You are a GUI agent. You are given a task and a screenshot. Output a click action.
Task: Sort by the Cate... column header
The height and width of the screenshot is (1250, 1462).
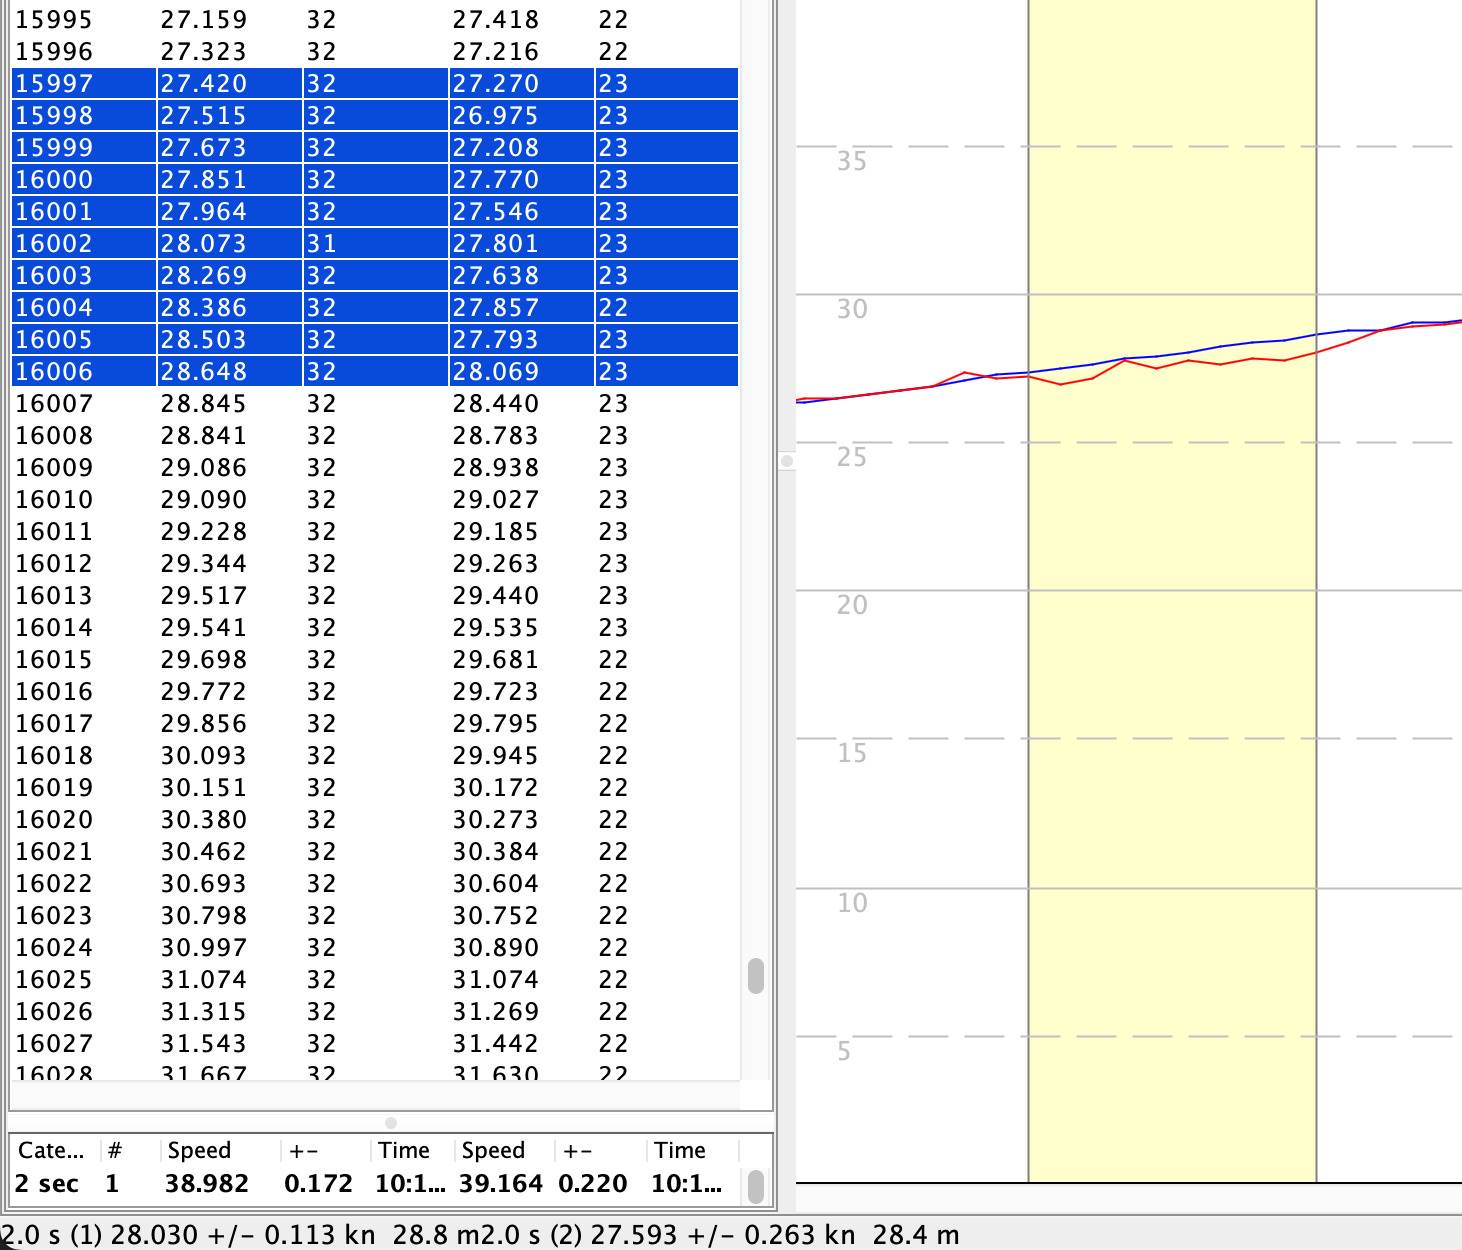coord(51,1150)
